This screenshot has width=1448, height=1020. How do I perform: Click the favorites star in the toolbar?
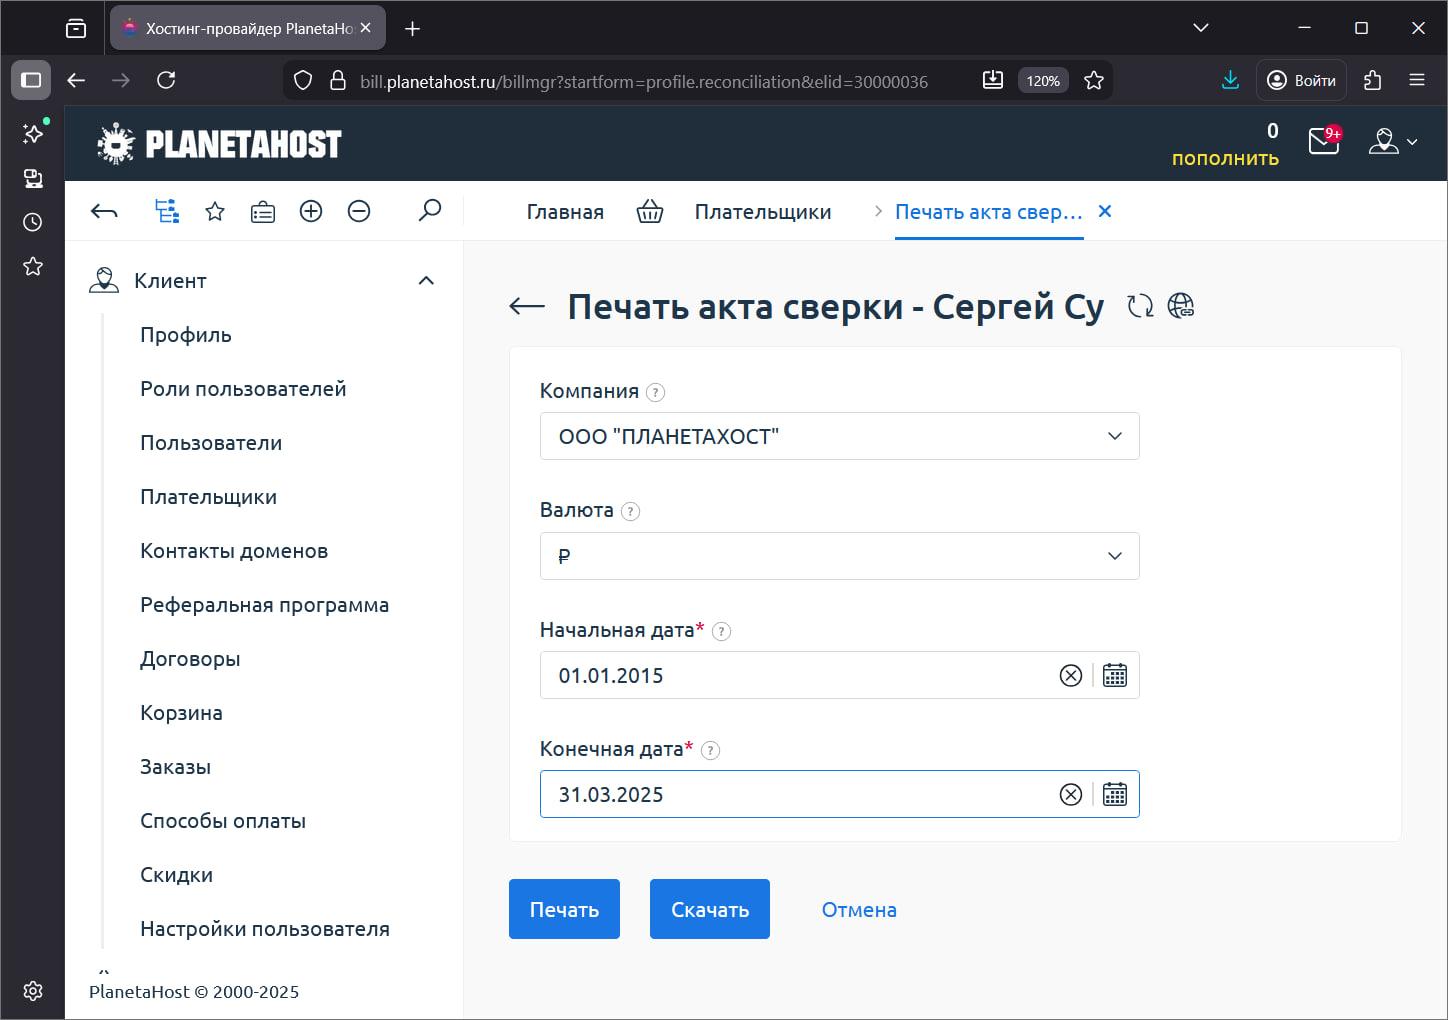click(214, 211)
